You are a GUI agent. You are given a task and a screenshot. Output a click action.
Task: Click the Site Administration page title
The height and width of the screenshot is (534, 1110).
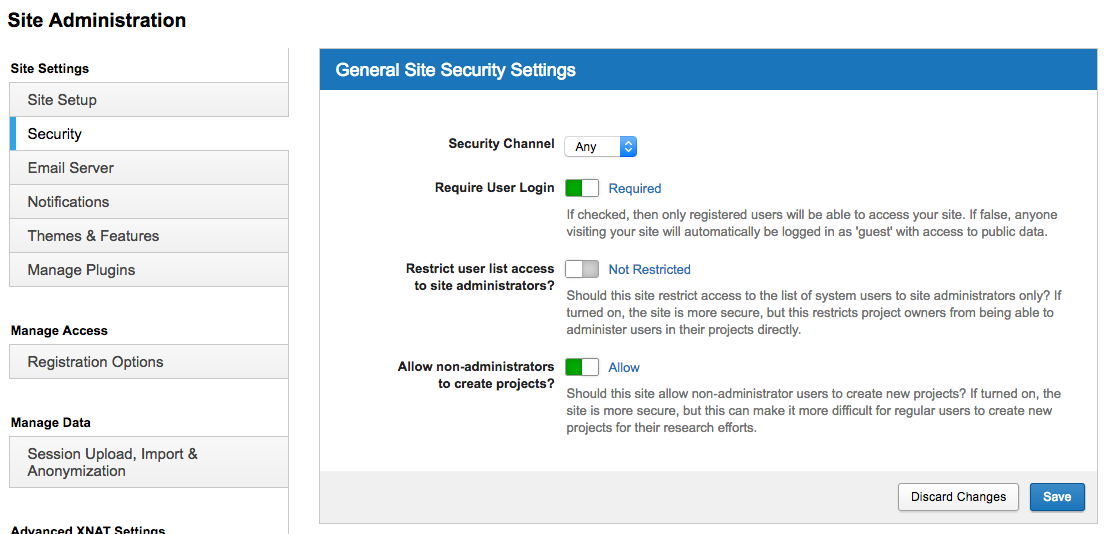click(x=97, y=20)
